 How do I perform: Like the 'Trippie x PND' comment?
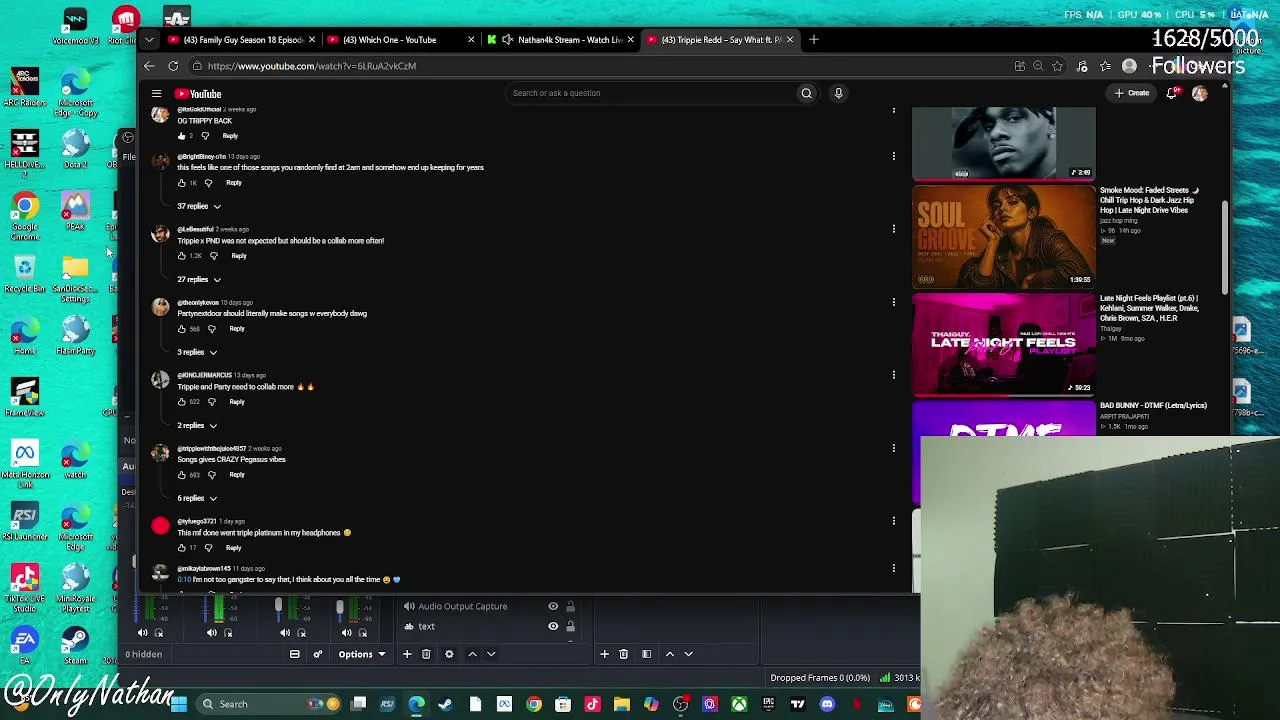pyautogui.click(x=181, y=256)
